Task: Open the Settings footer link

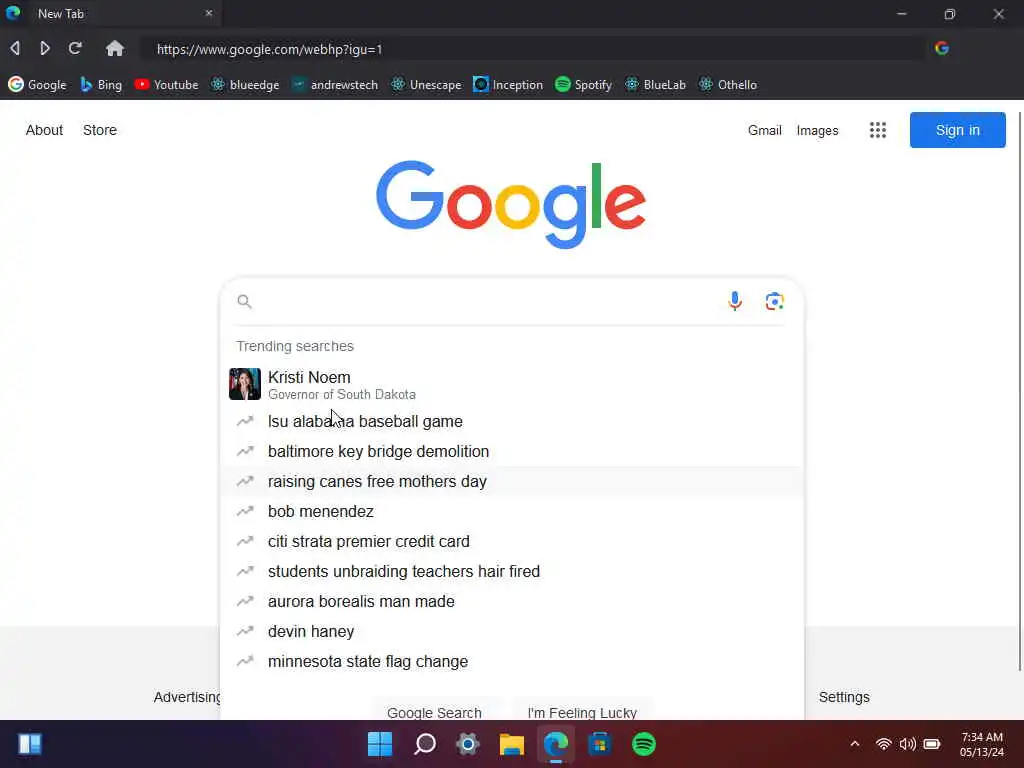Action: pyautogui.click(x=844, y=697)
